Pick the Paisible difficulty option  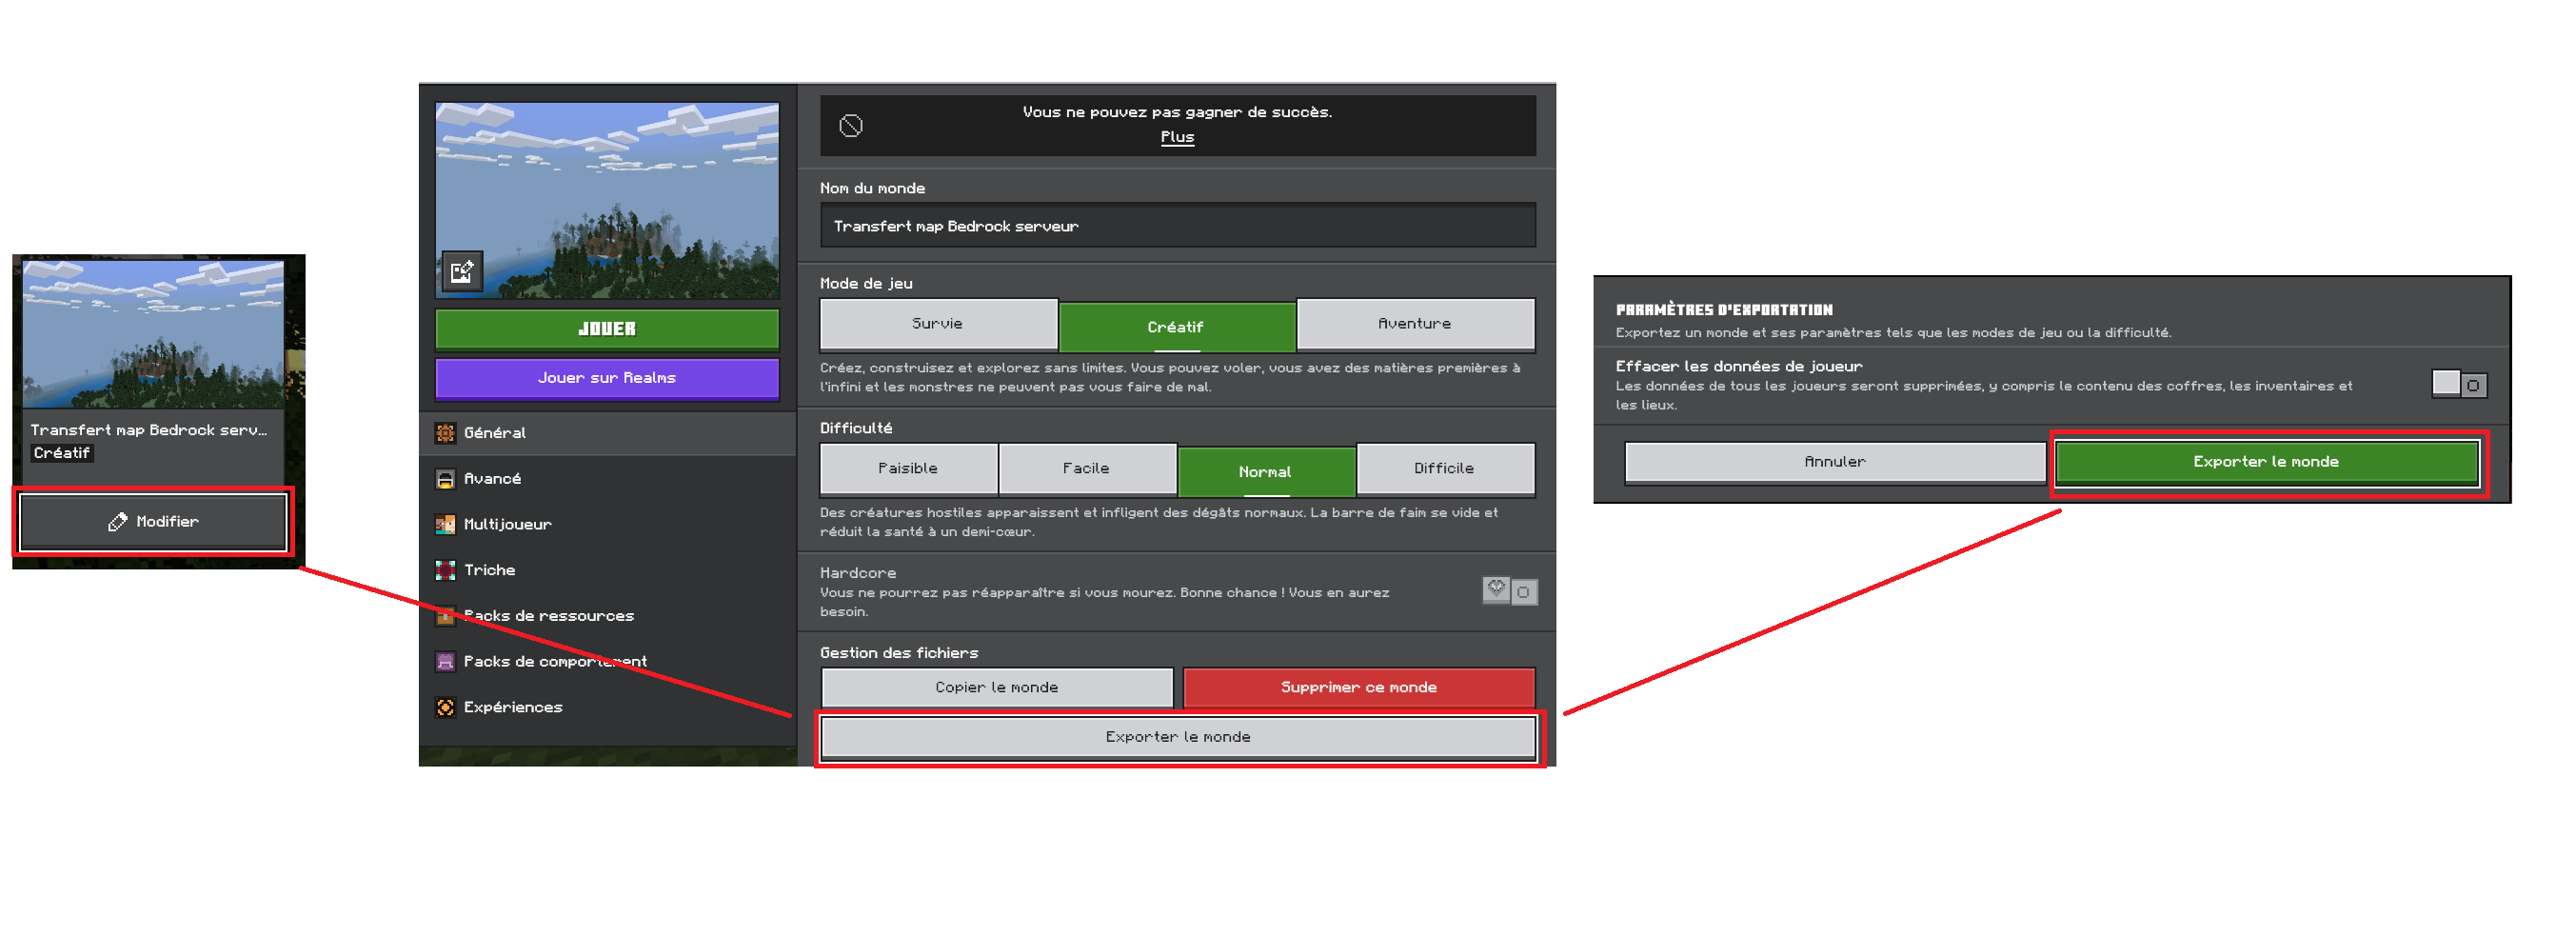click(908, 469)
